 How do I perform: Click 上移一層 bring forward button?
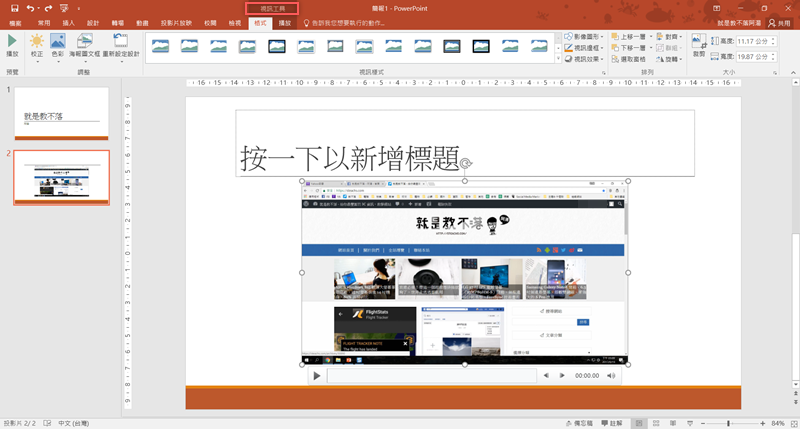click(x=629, y=37)
